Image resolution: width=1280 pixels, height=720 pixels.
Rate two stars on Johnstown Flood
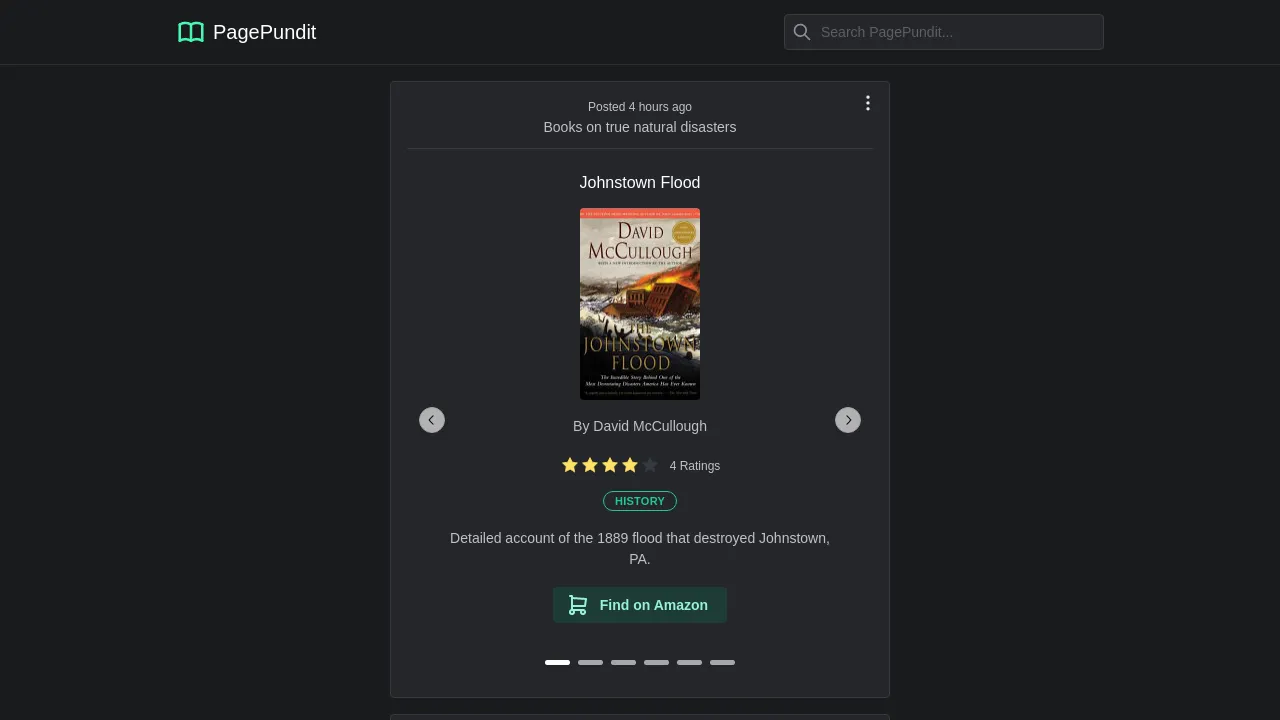[590, 465]
